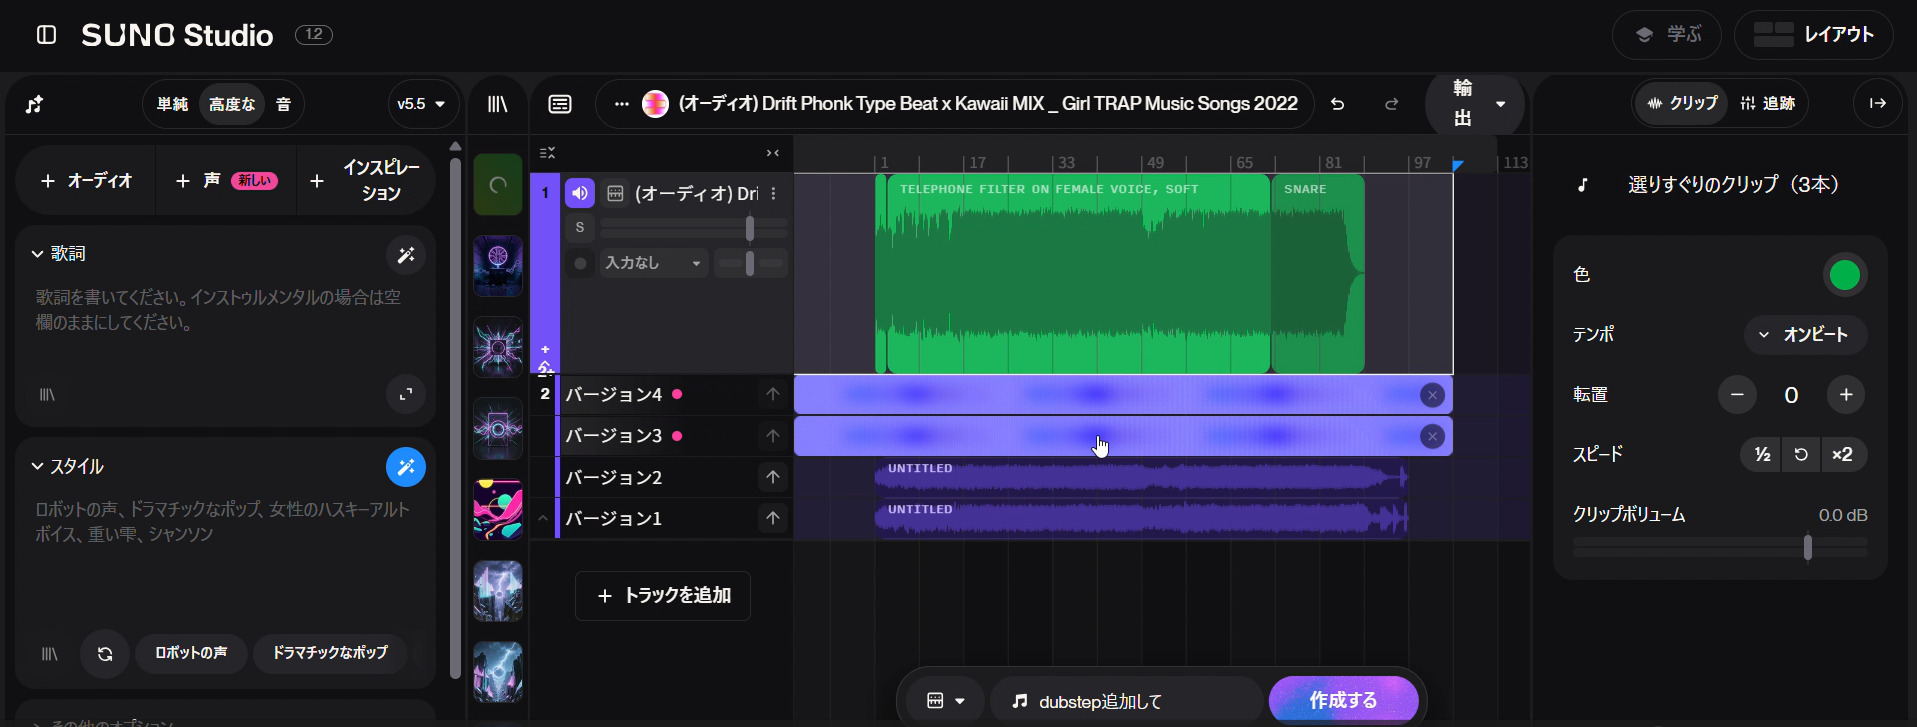Open track 1 three-dot options menu

[774, 193]
